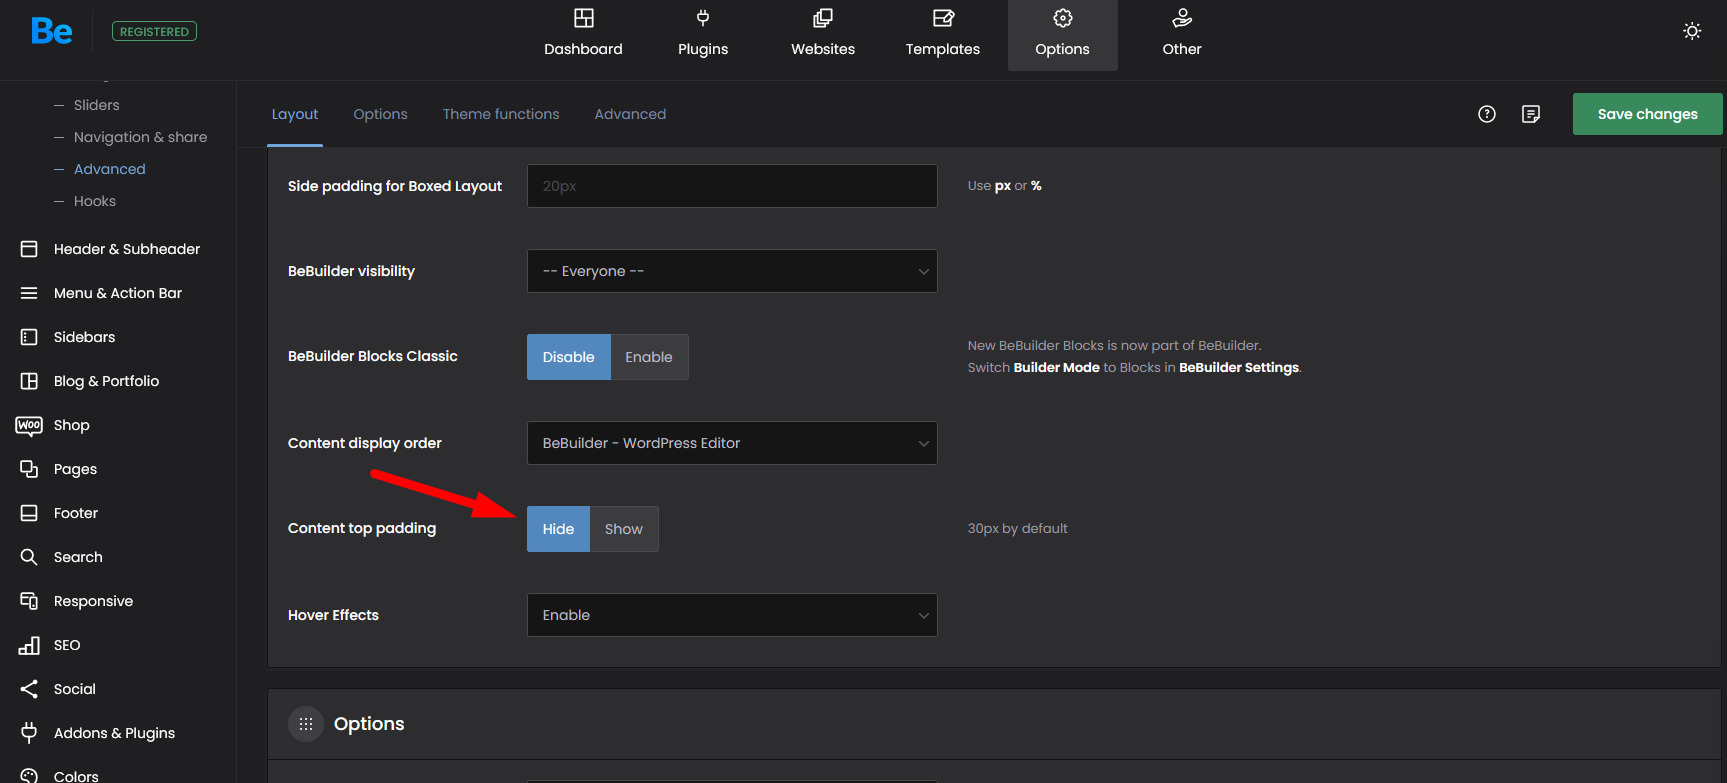Screen dimensions: 1727x783
Task: Click the Side padding for Boxed Layout field
Action: pyautogui.click(x=732, y=186)
